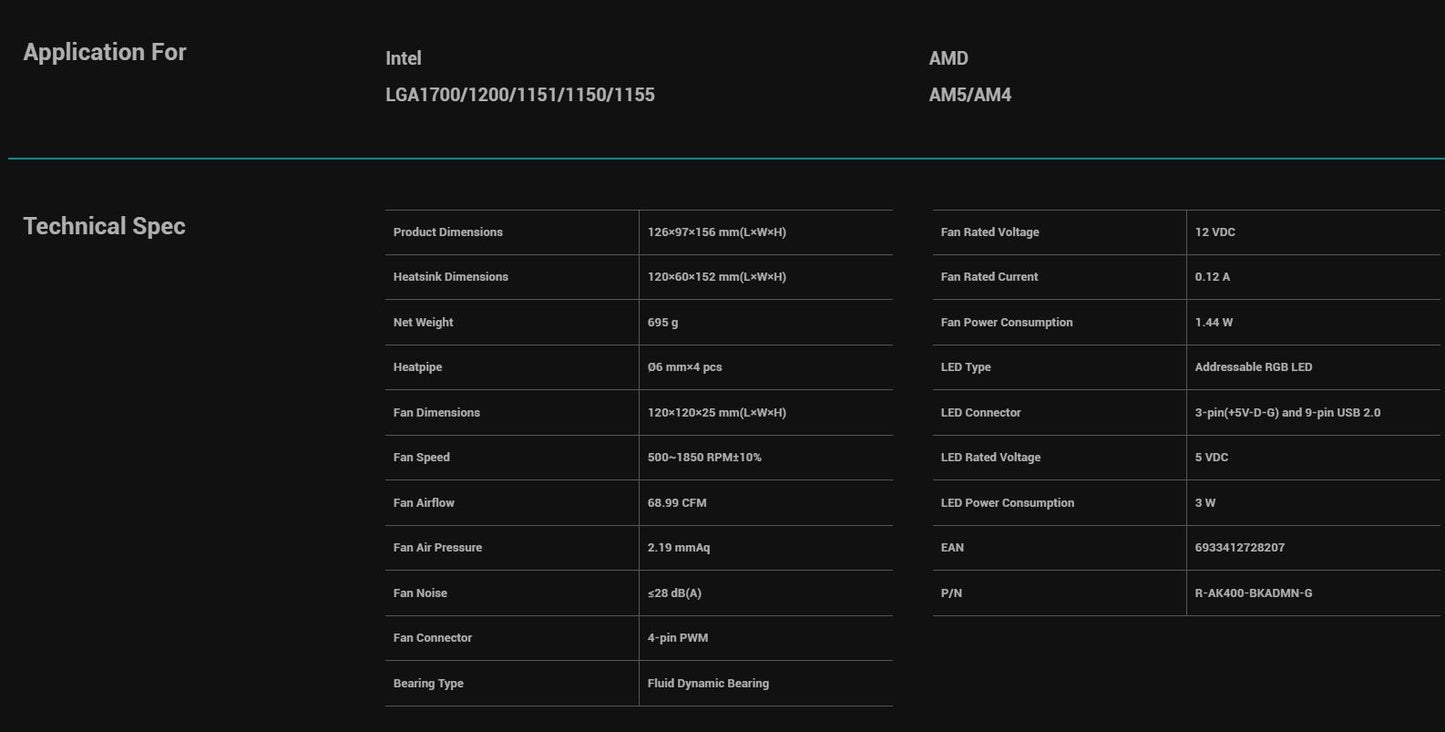
Task: Select the Fan Rated Voltage label
Action: (x=989, y=232)
